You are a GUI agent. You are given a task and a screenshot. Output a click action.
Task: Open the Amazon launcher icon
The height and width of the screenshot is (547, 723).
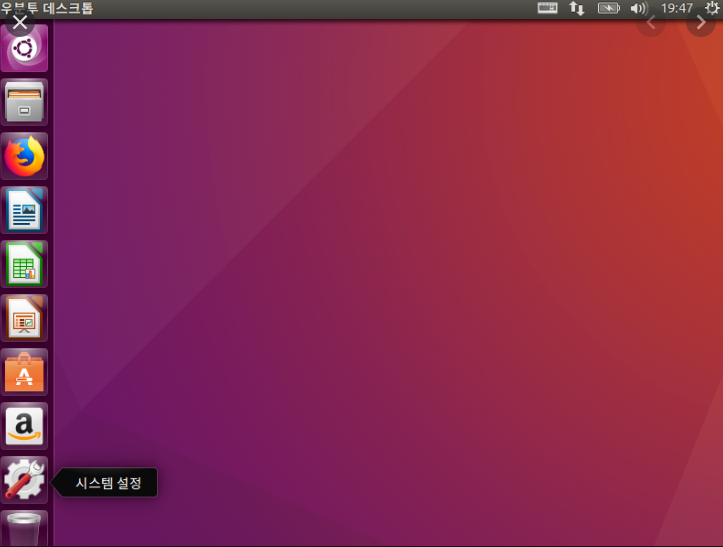coord(24,426)
